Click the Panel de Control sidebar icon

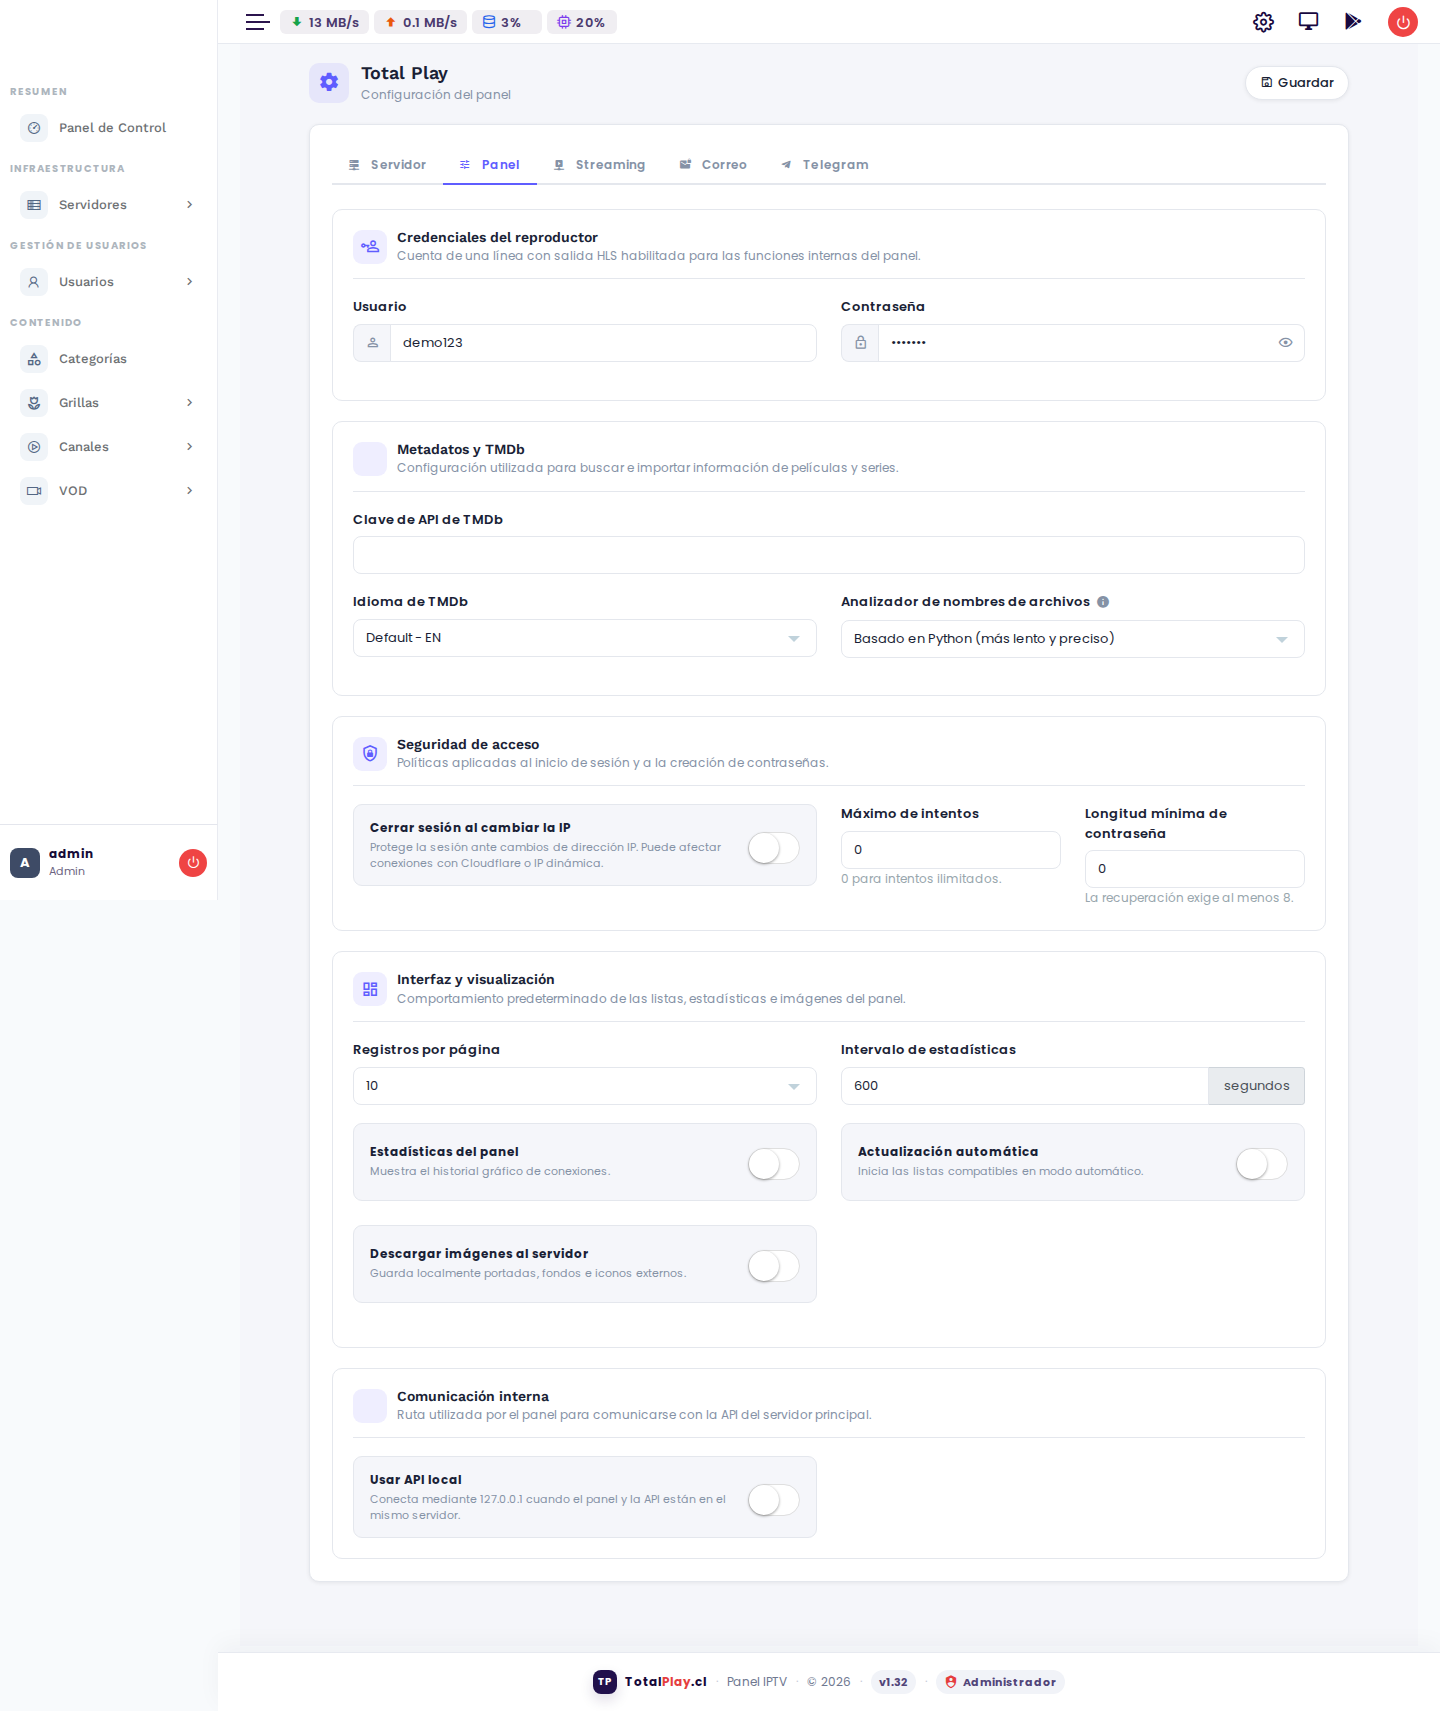click(x=34, y=128)
